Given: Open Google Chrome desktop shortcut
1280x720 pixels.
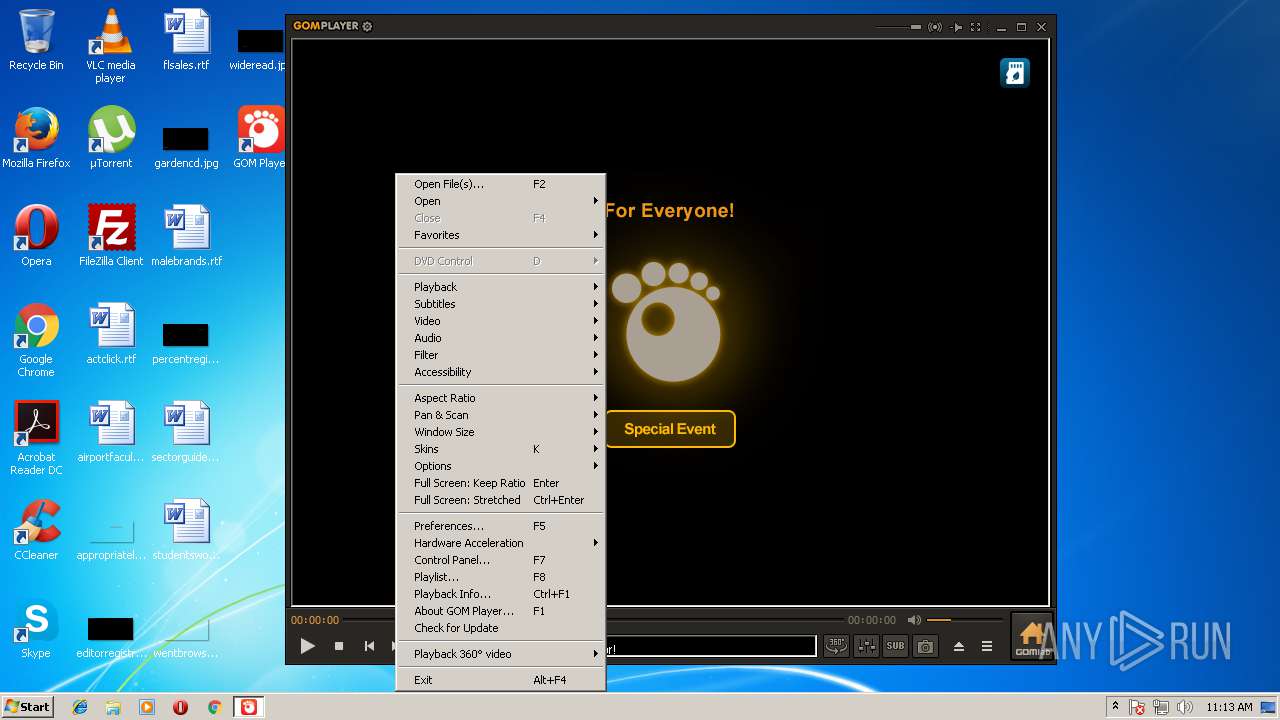Looking at the screenshot, I should coord(36,340).
